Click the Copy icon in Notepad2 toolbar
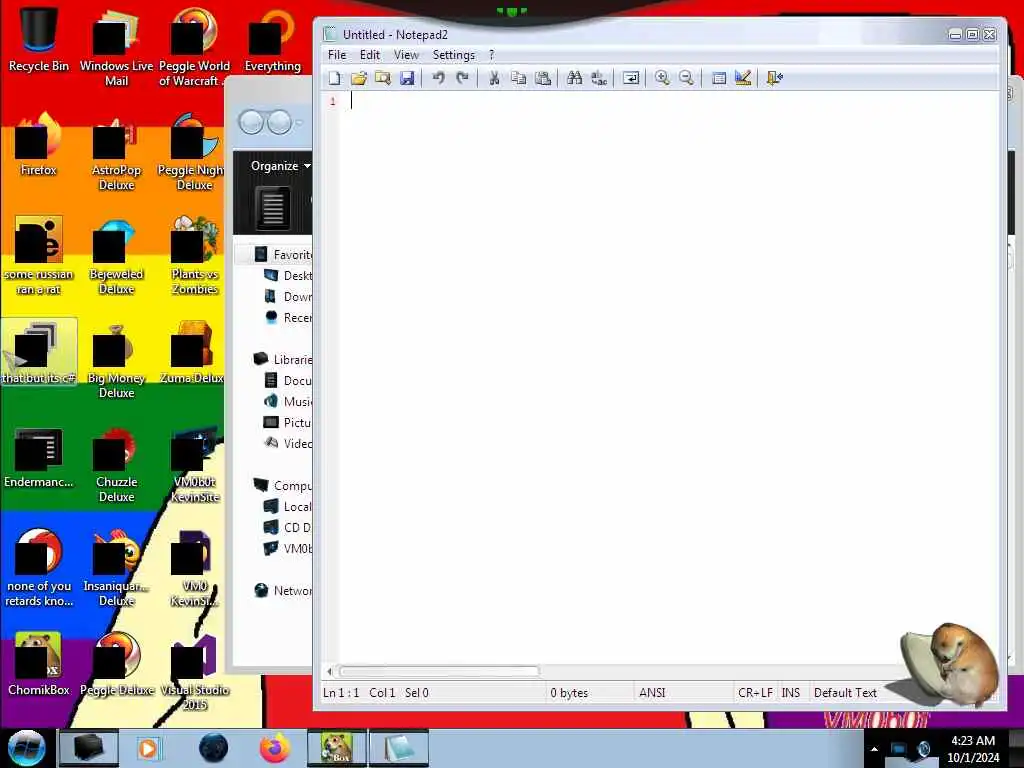This screenshot has height=768, width=1024. pos(519,78)
